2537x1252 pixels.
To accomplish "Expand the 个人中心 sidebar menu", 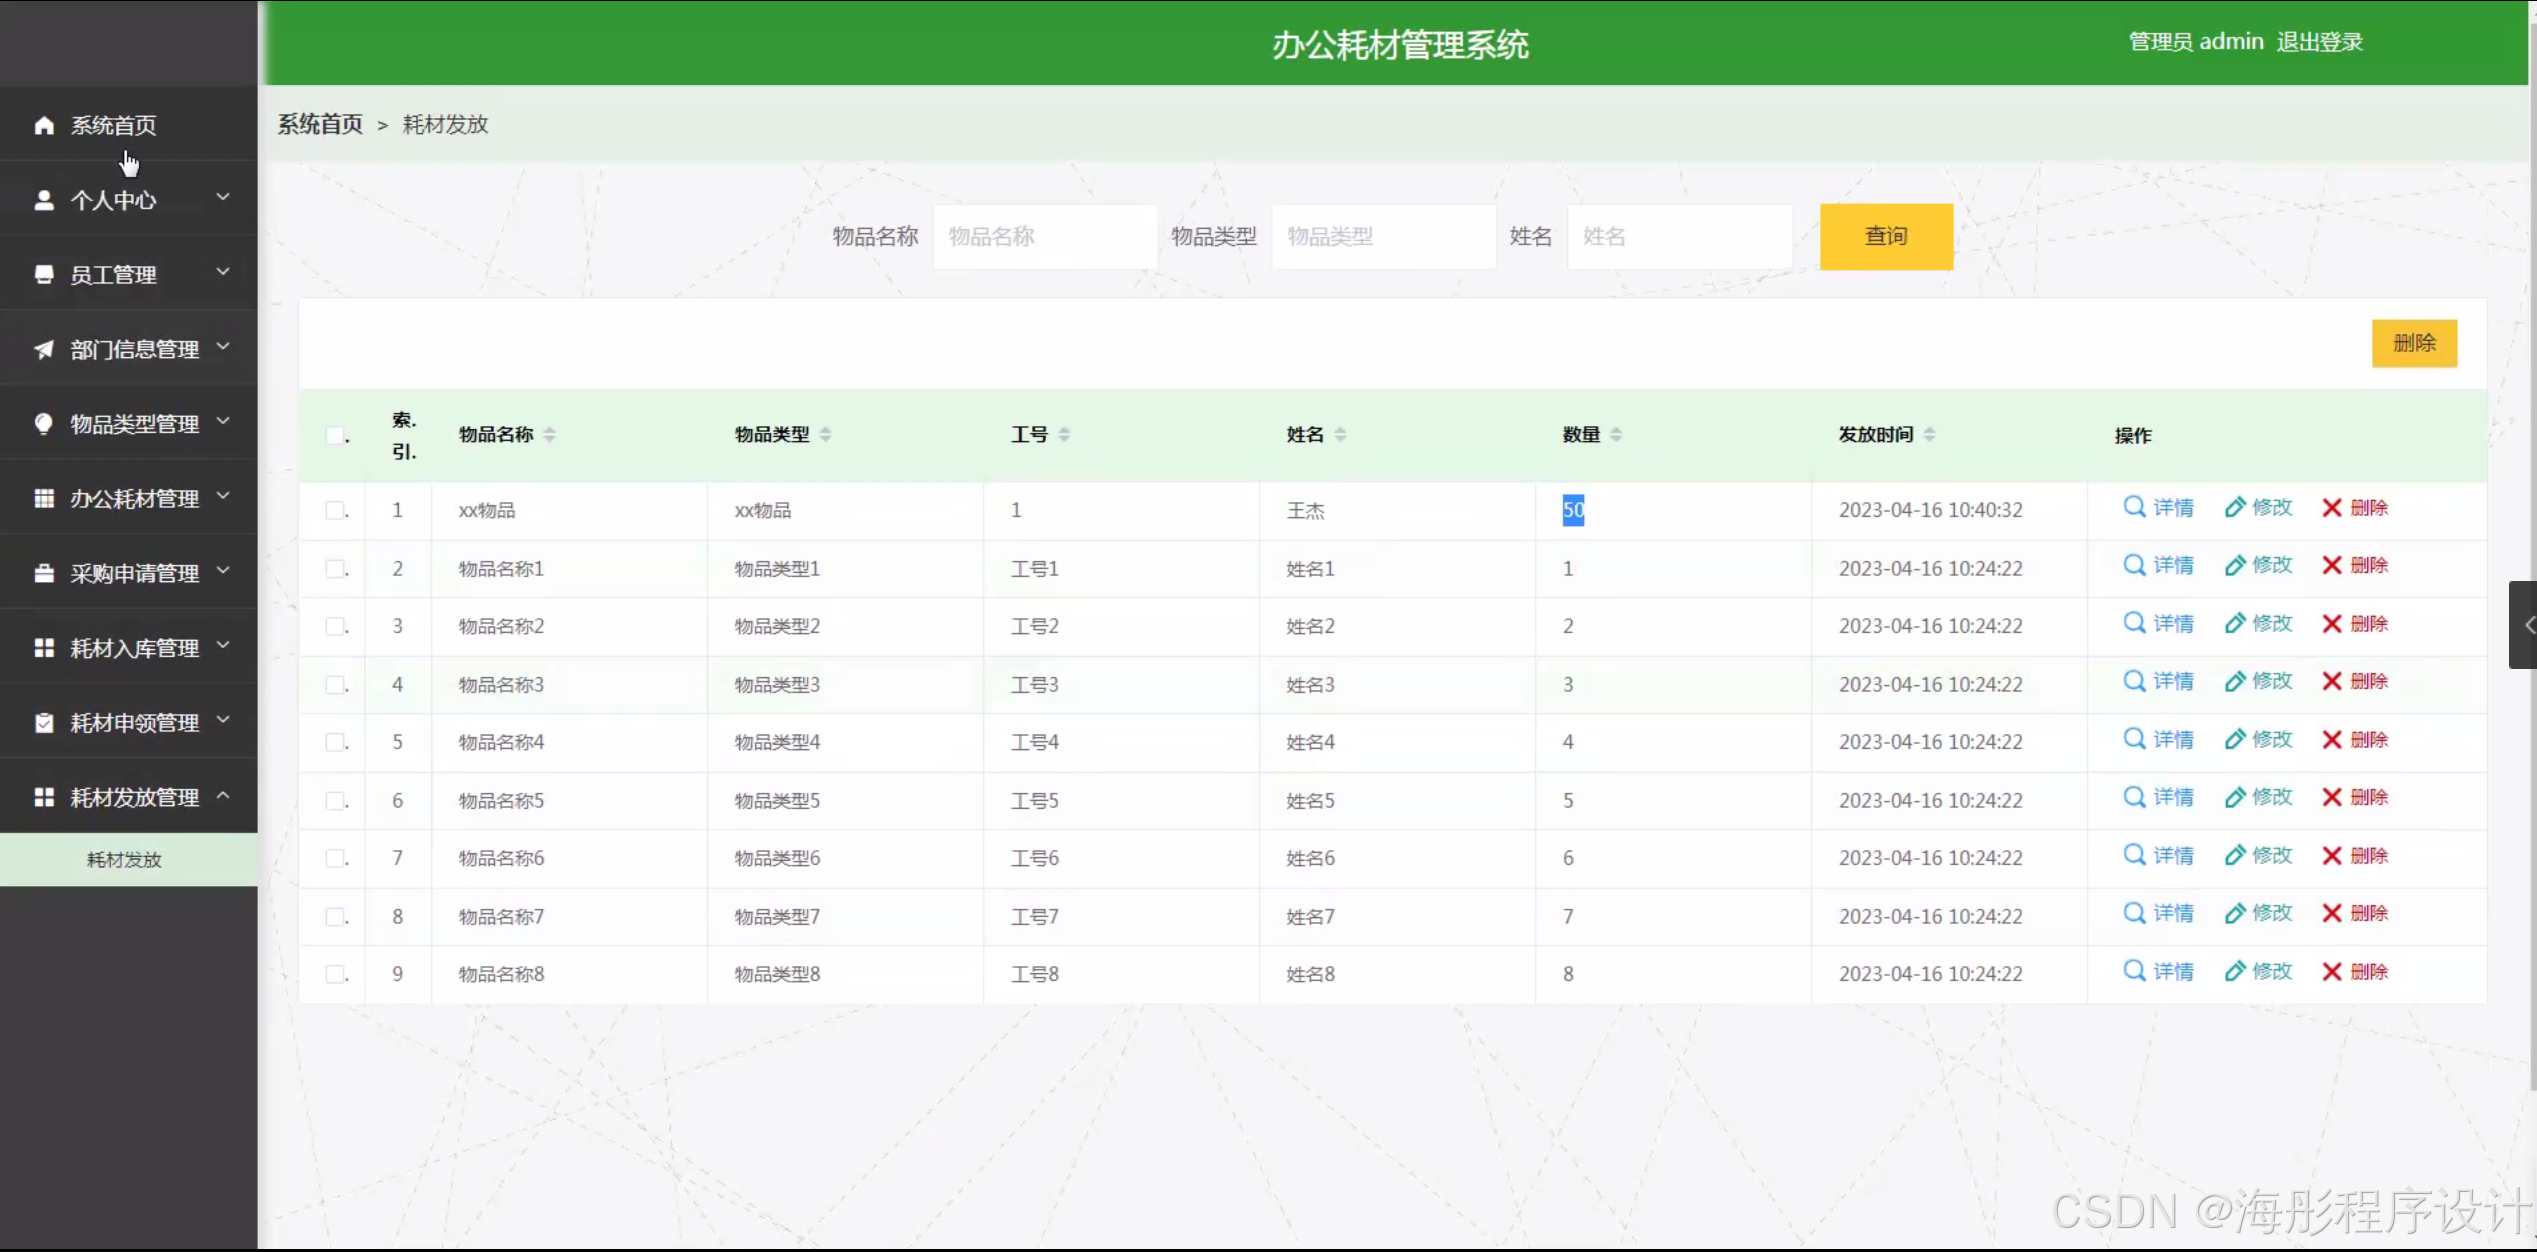I will tap(128, 199).
